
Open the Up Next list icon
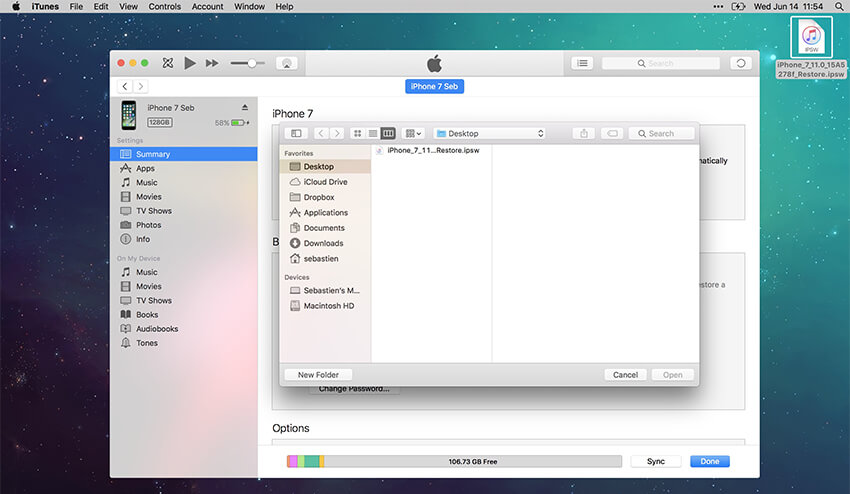[x=582, y=63]
